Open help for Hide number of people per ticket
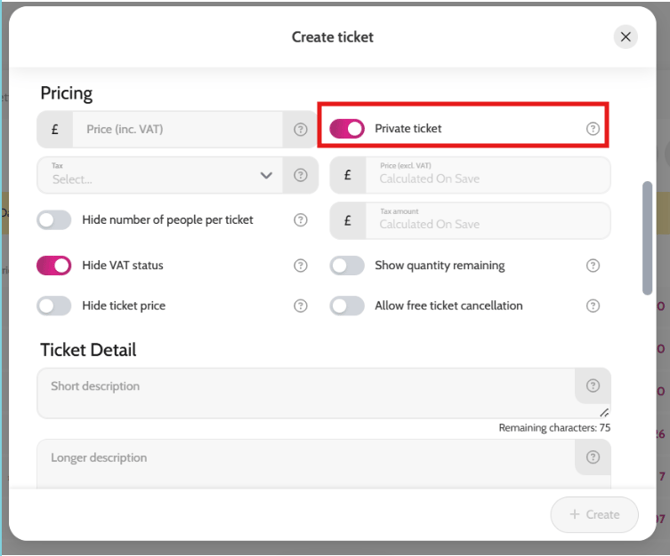This screenshot has width=670, height=556. point(300,220)
